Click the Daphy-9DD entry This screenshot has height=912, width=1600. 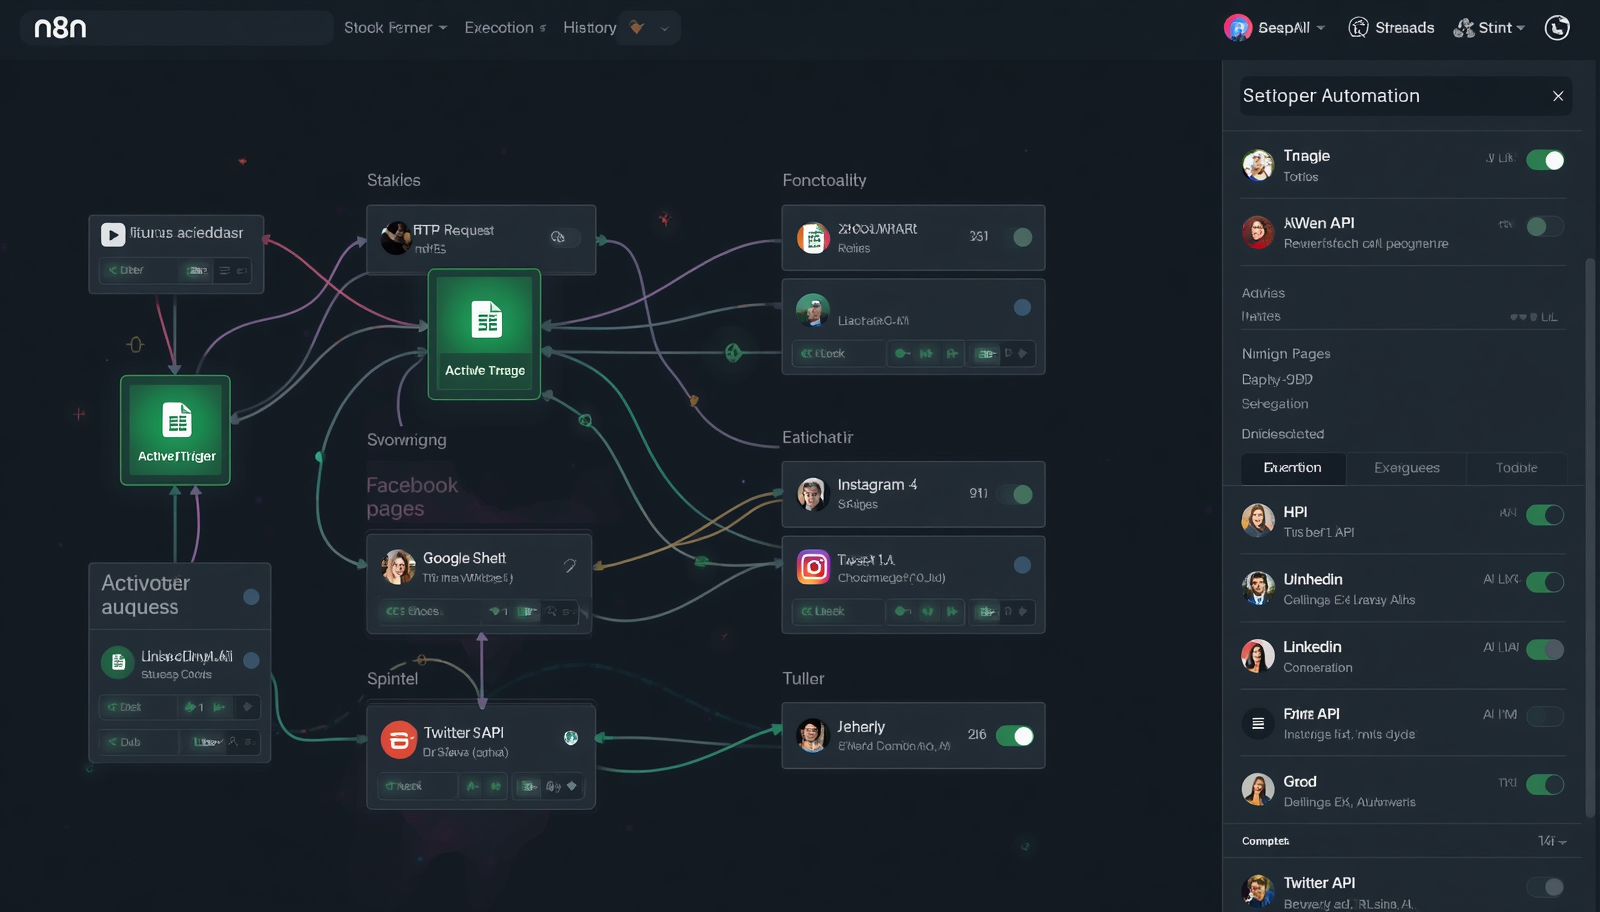1277,380
